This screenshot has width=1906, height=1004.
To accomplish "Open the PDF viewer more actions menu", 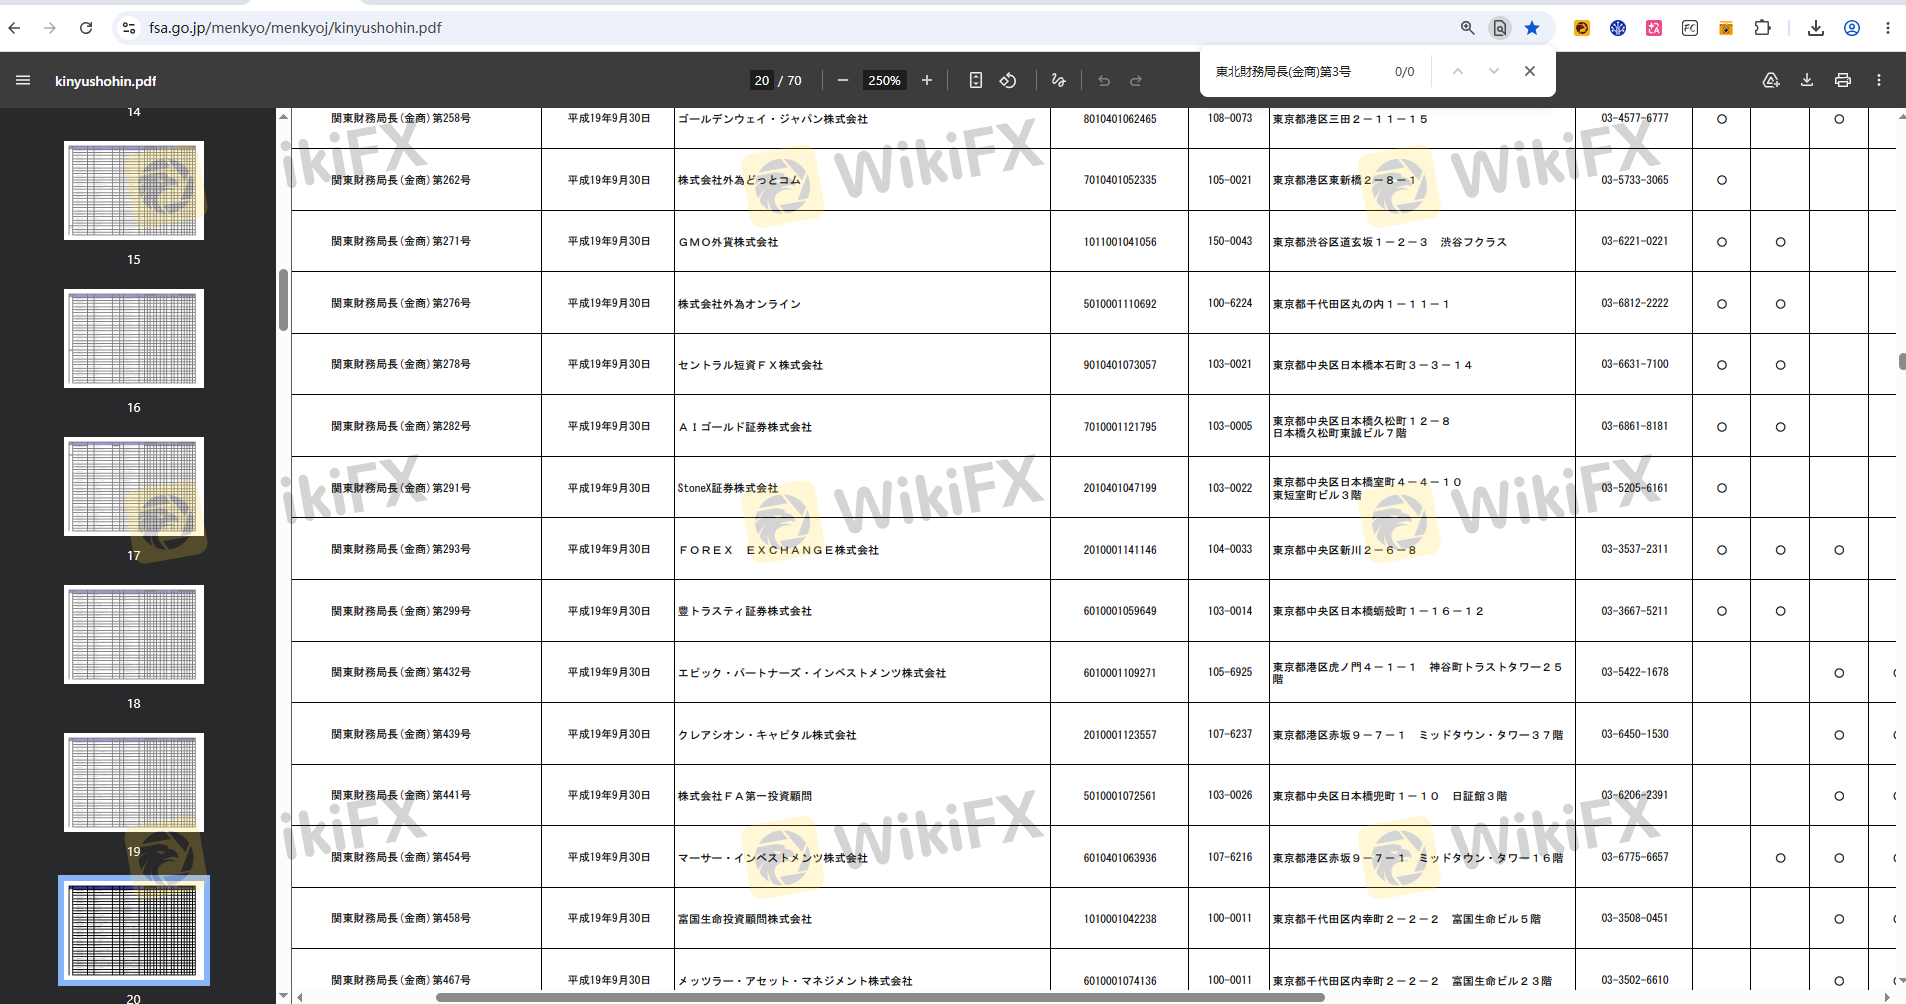I will 1879,80.
